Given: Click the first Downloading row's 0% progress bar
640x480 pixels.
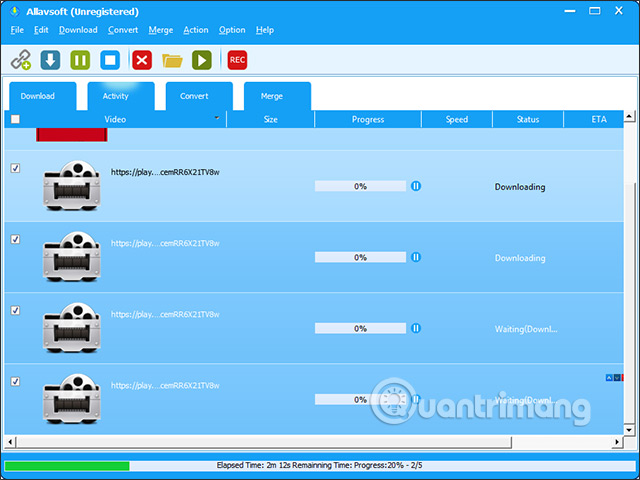Looking at the screenshot, I should click(360, 186).
